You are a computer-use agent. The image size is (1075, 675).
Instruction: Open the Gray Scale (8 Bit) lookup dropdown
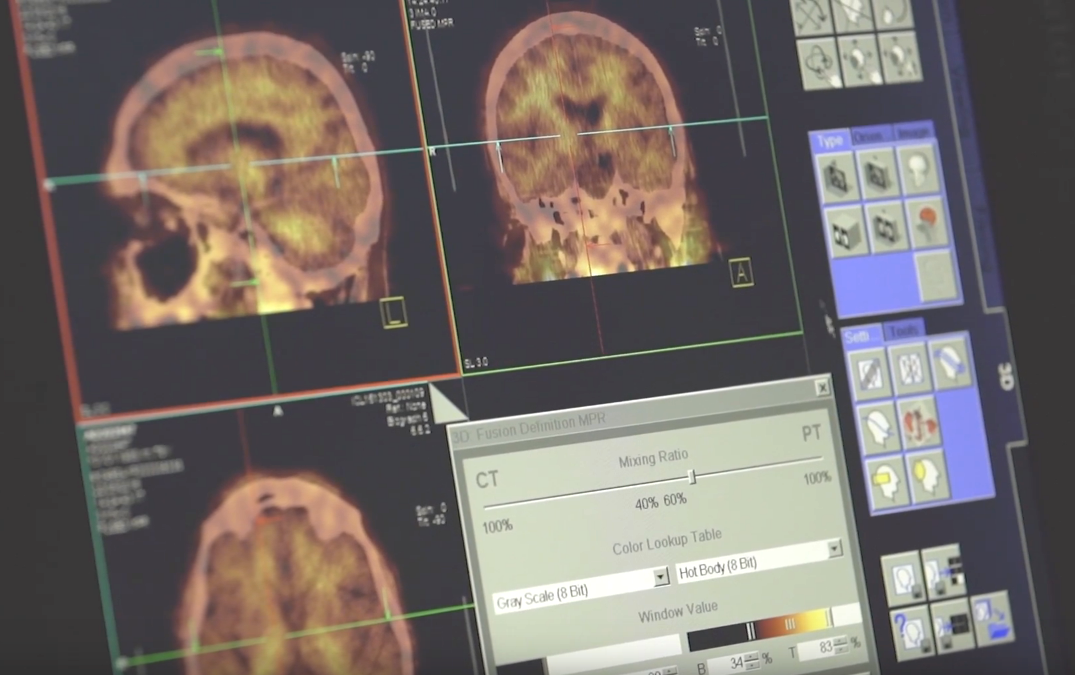tap(660, 577)
